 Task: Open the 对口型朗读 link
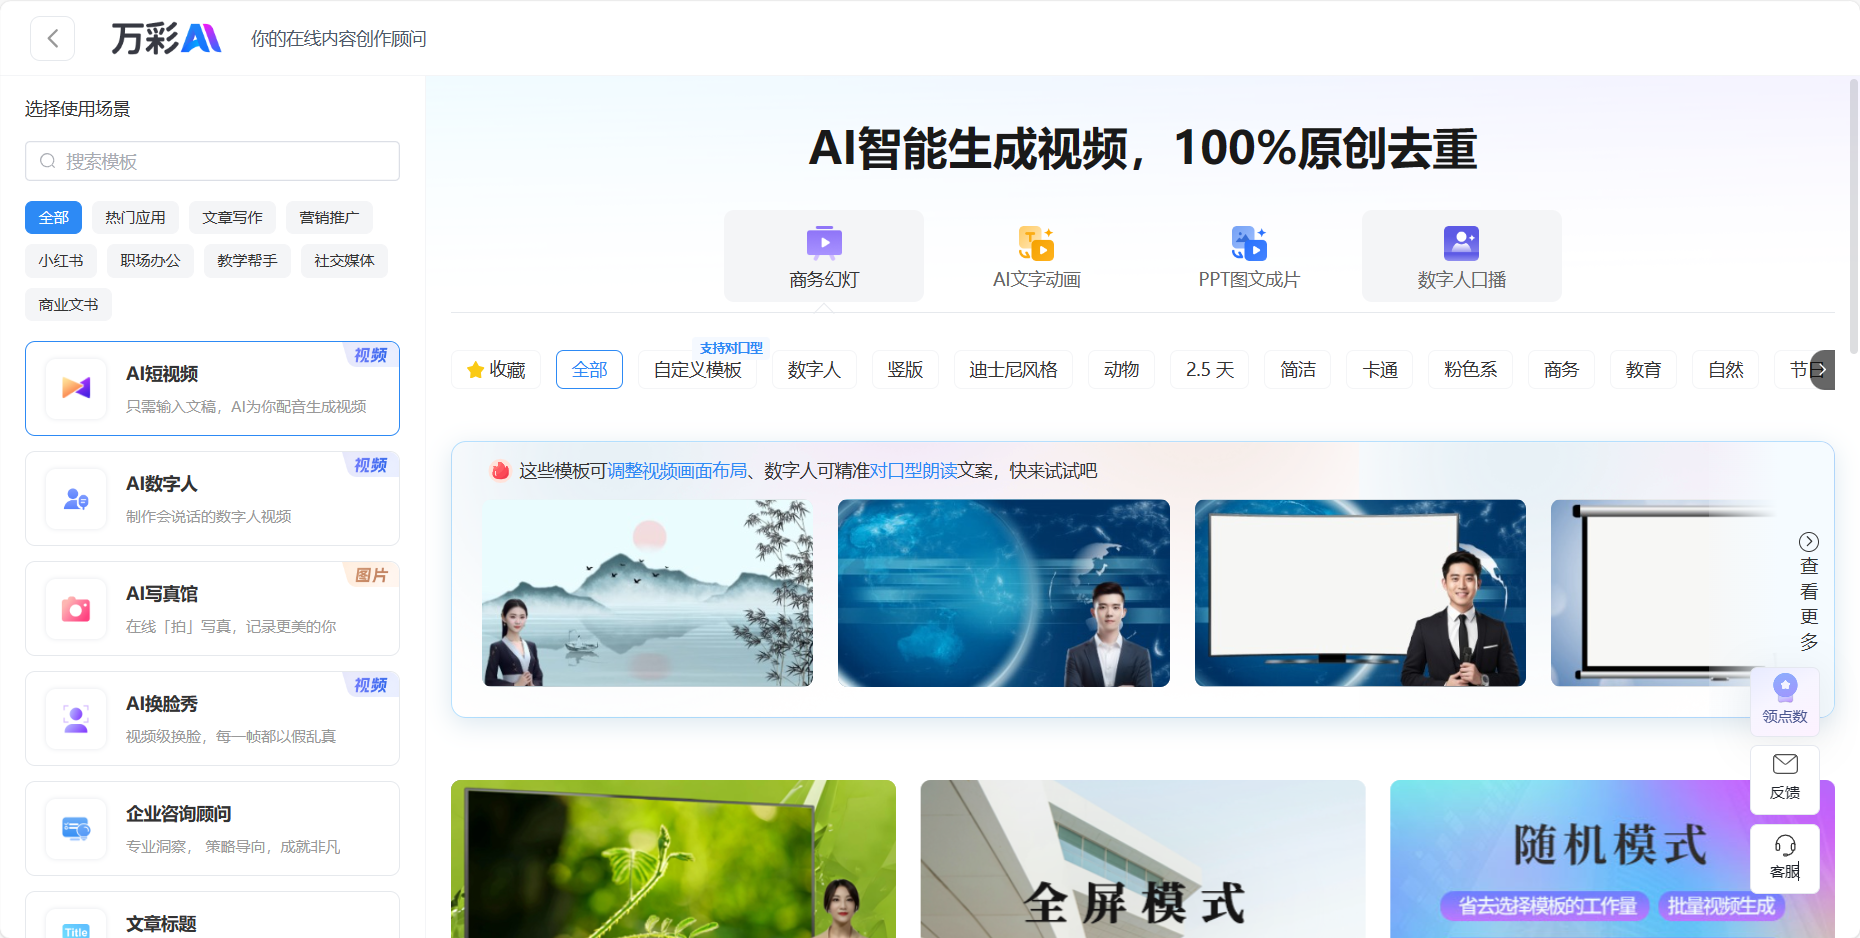click(914, 471)
